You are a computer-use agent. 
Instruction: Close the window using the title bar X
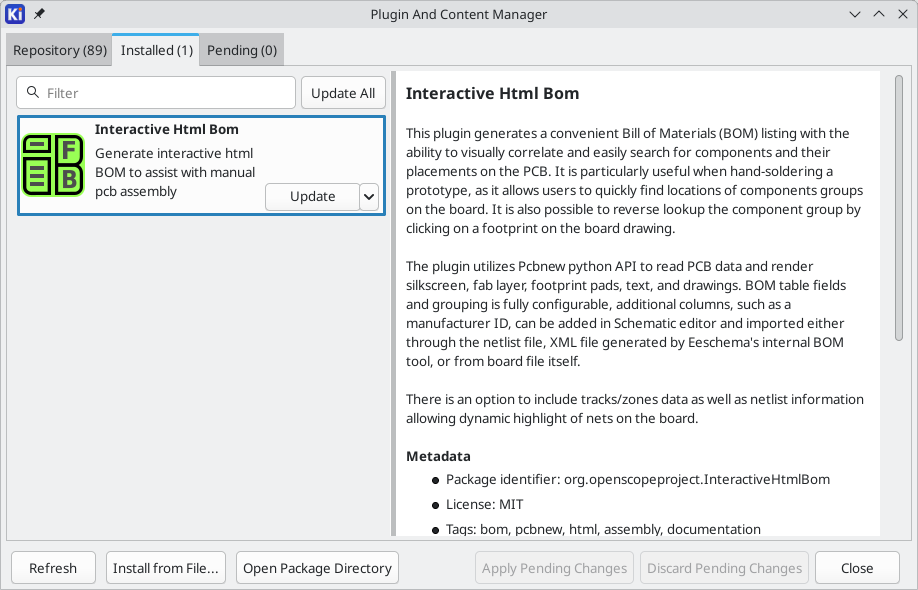coord(901,14)
